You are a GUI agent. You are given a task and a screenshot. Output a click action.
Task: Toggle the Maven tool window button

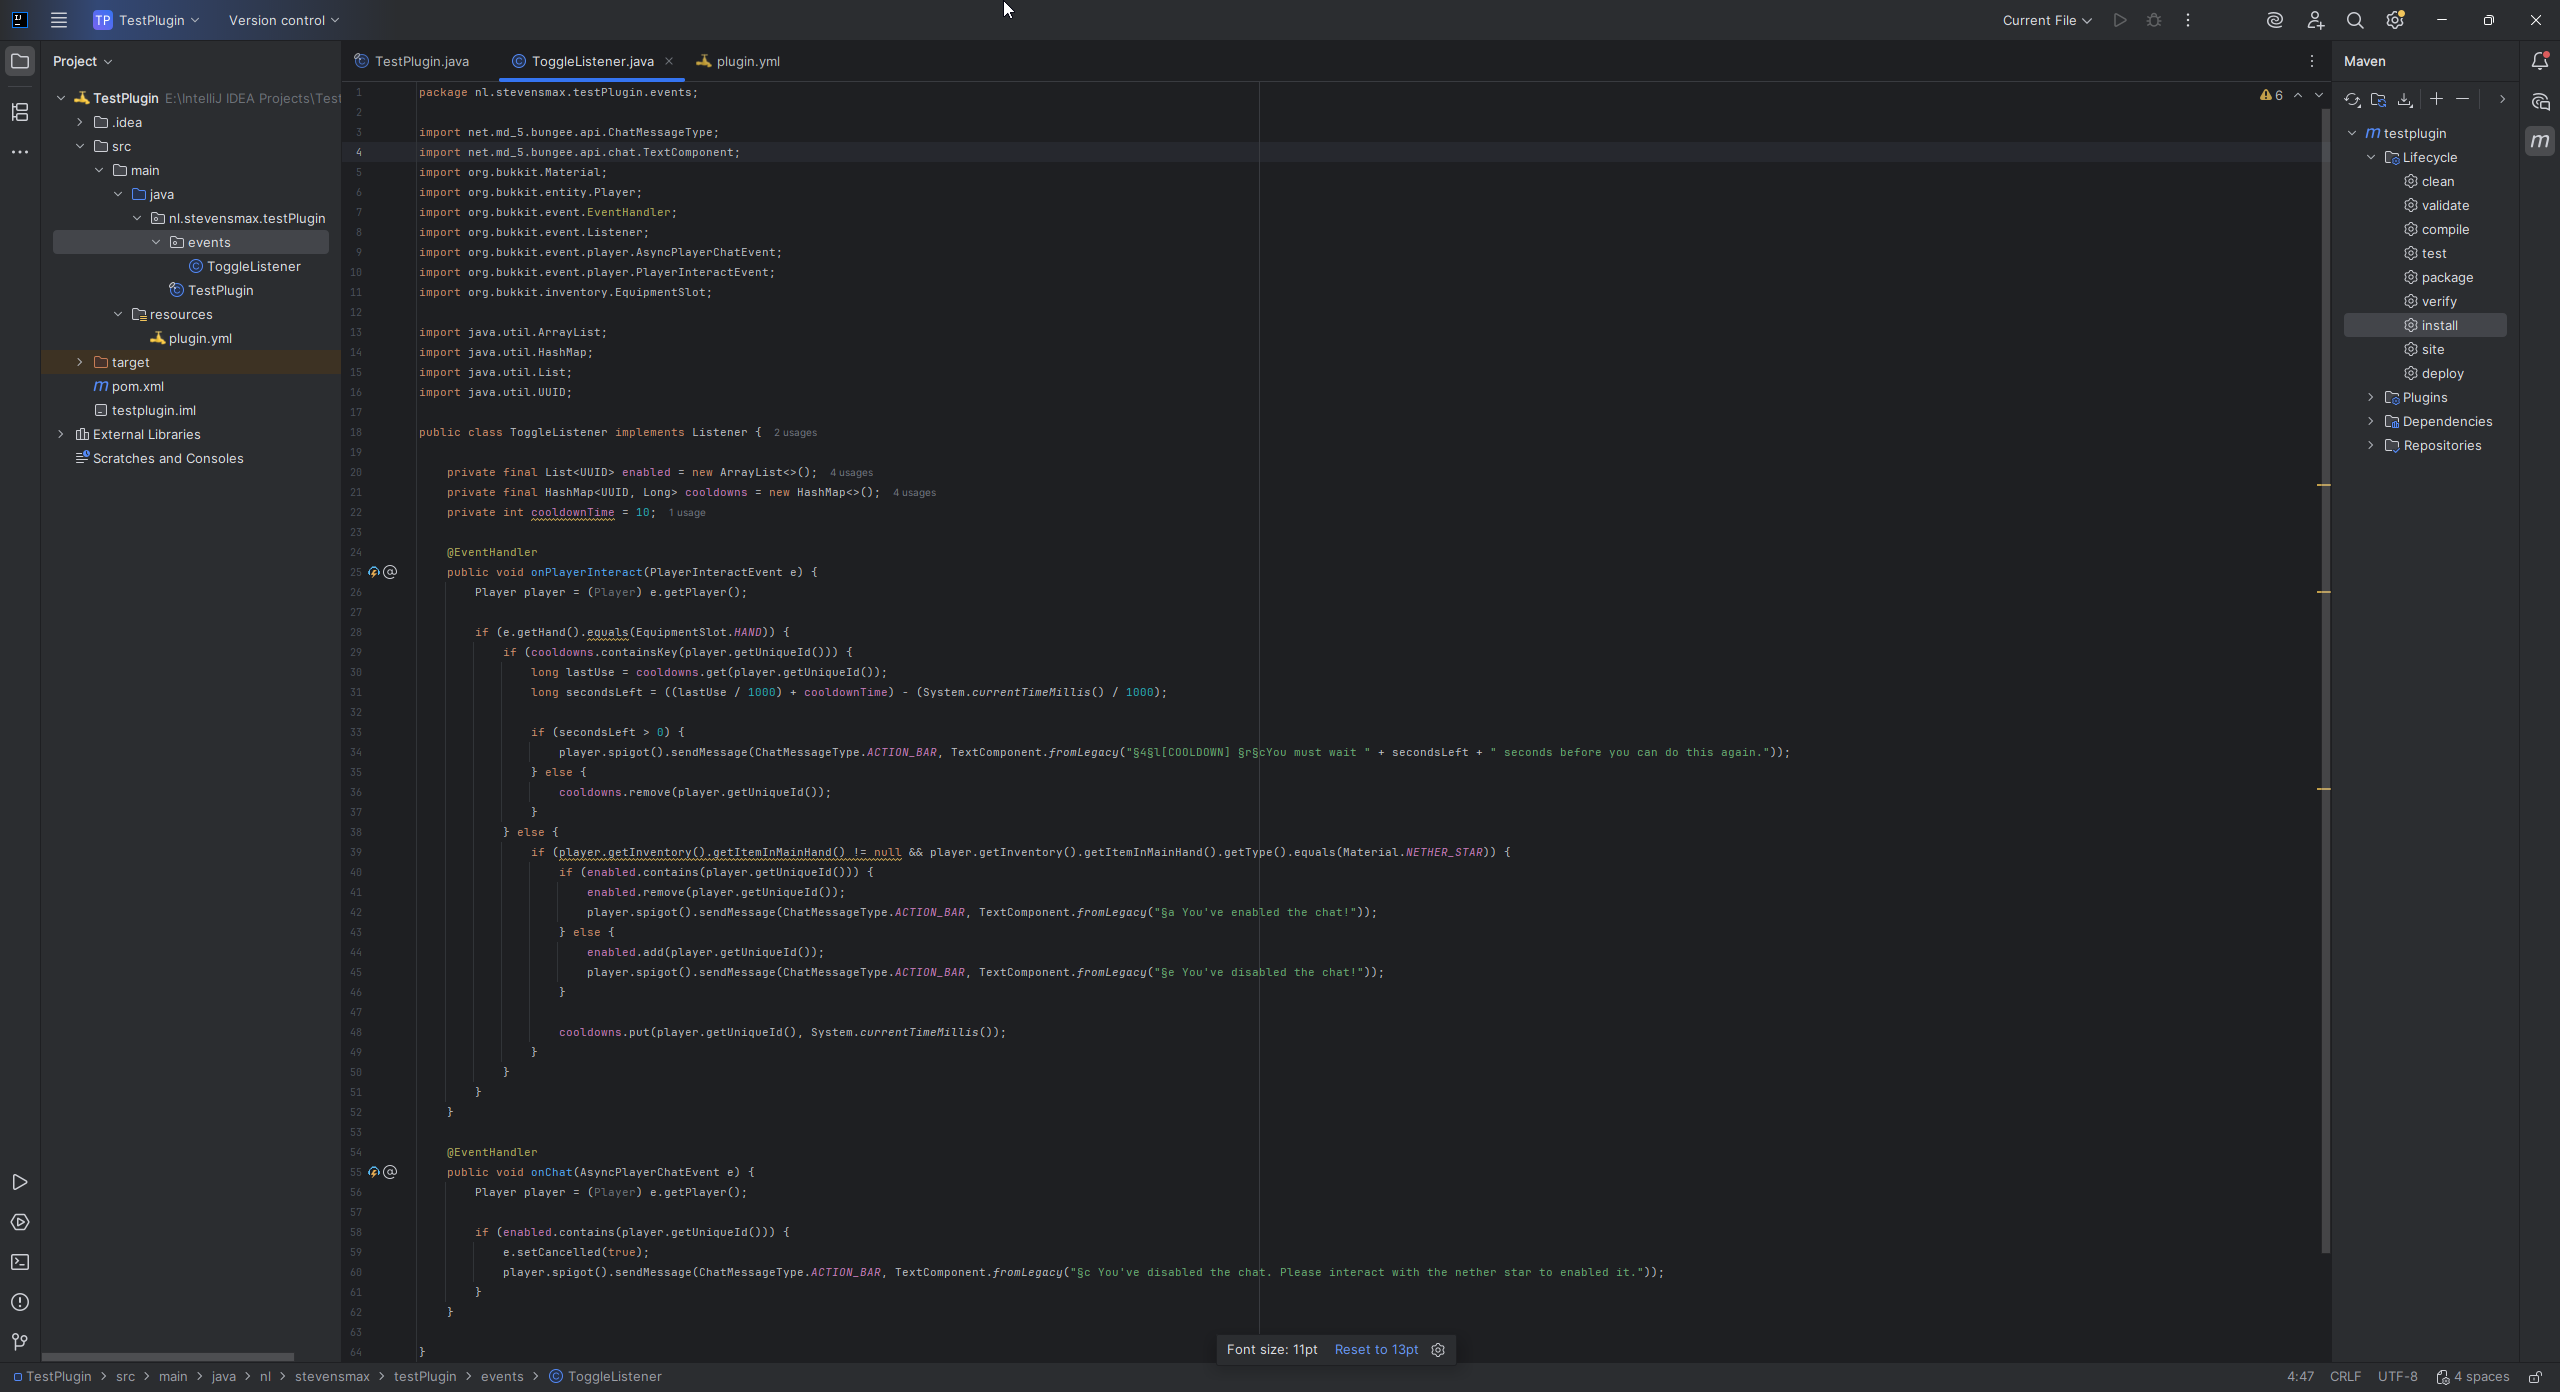tap(2540, 141)
